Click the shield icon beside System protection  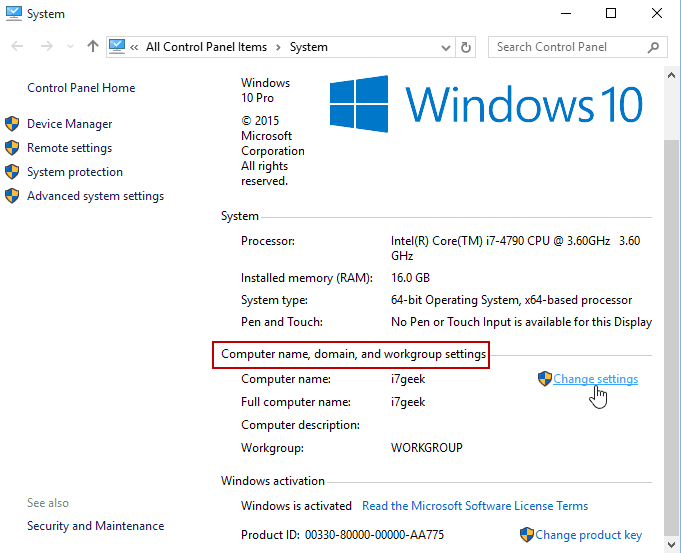point(12,172)
